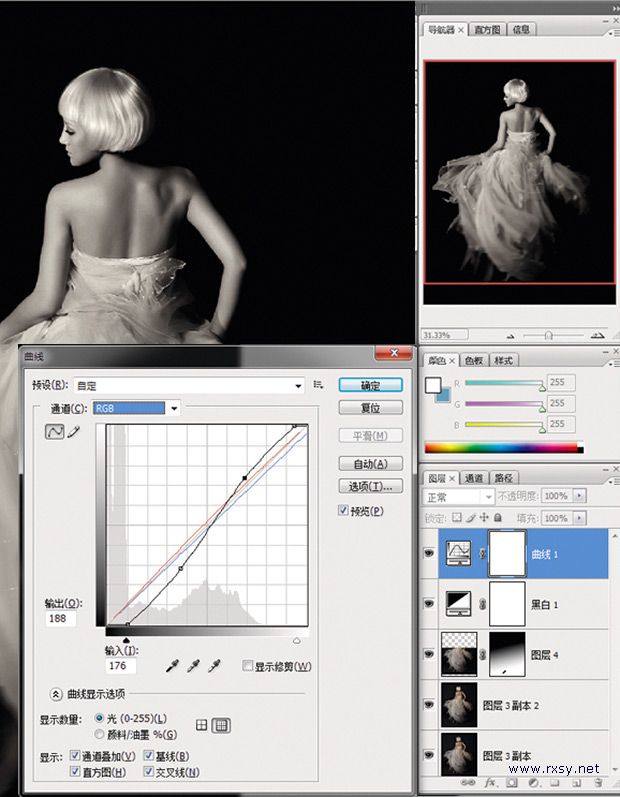Screen dimensions: 620x797
Task: Click the link layers icon
Action: tap(468, 783)
